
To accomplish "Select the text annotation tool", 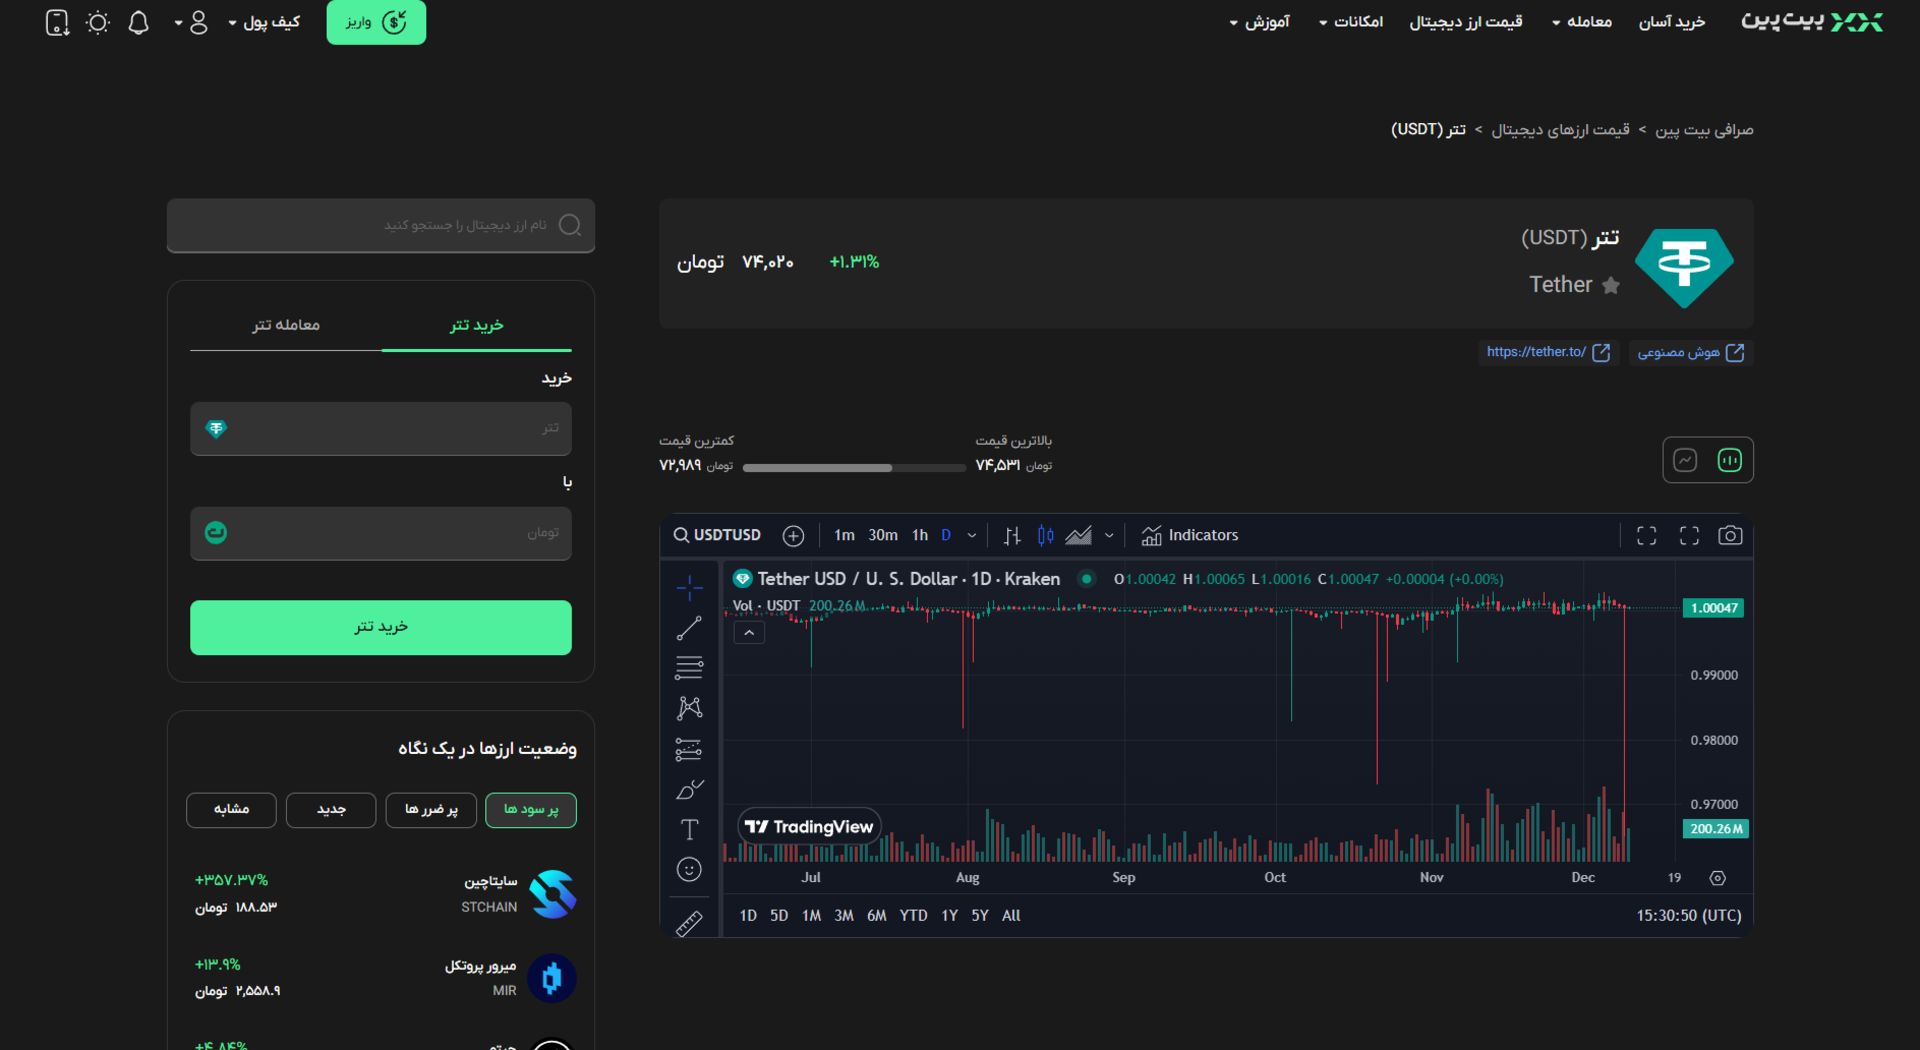I will 689,829.
